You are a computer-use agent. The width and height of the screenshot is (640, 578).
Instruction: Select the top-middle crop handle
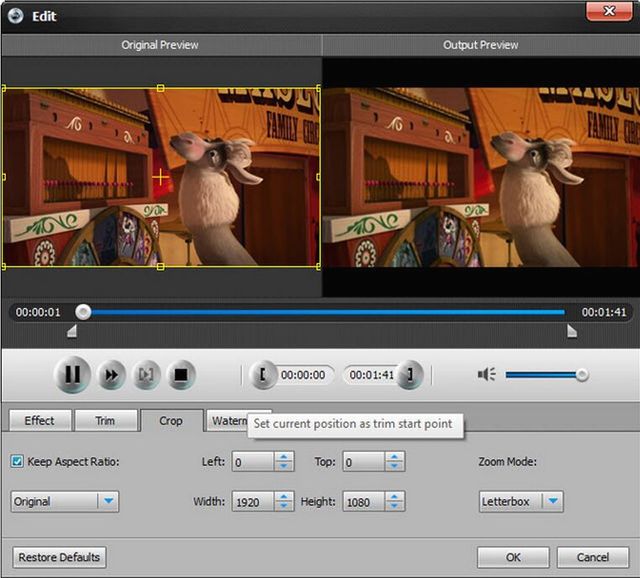160,88
